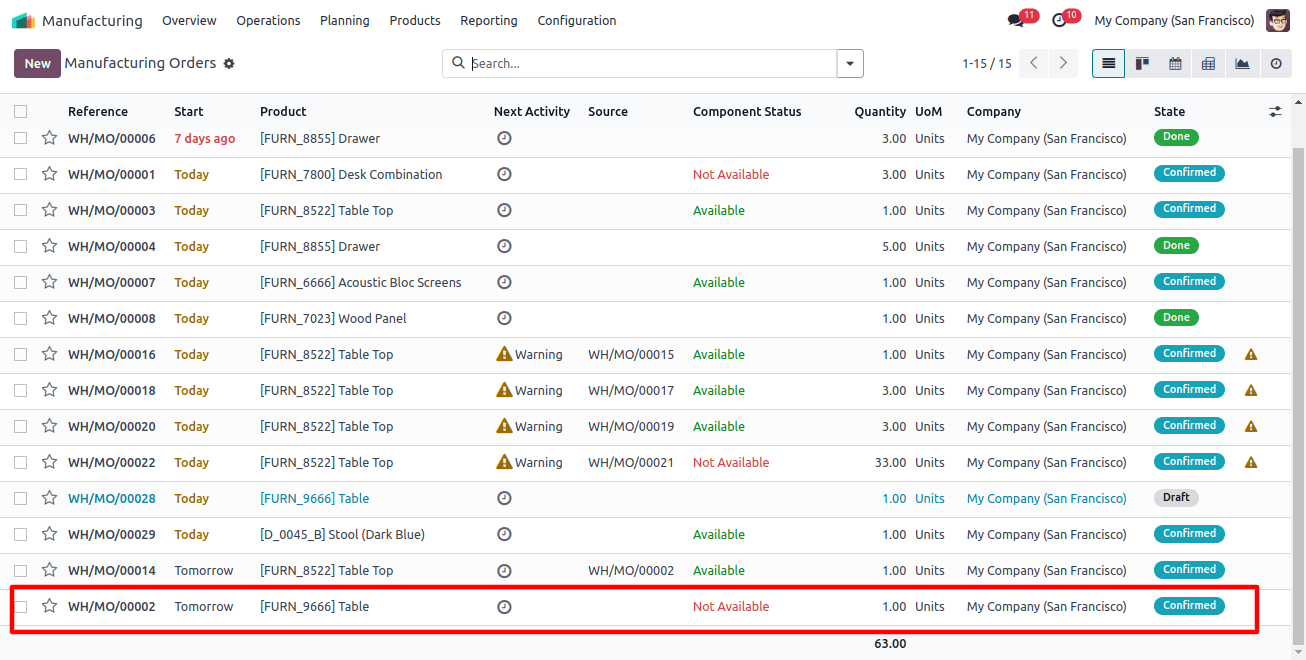Viewport: 1306px width, 660px height.
Task: Open optional columns adjust settings icon
Action: 1275,111
